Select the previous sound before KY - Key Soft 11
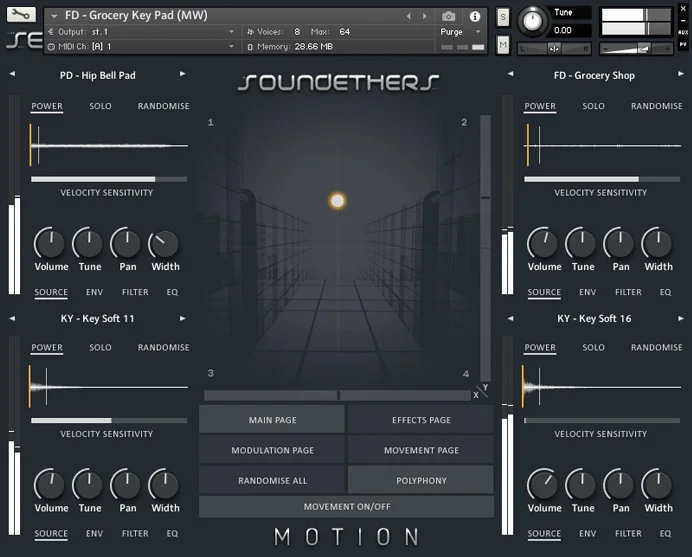This screenshot has height=557, width=692. point(12,318)
